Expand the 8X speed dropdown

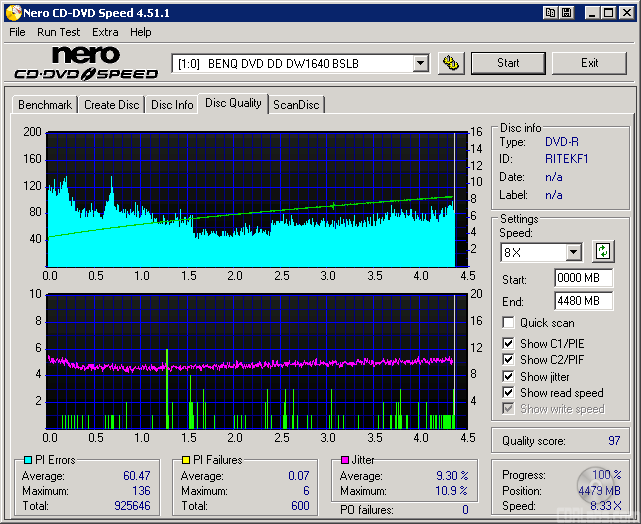573,253
